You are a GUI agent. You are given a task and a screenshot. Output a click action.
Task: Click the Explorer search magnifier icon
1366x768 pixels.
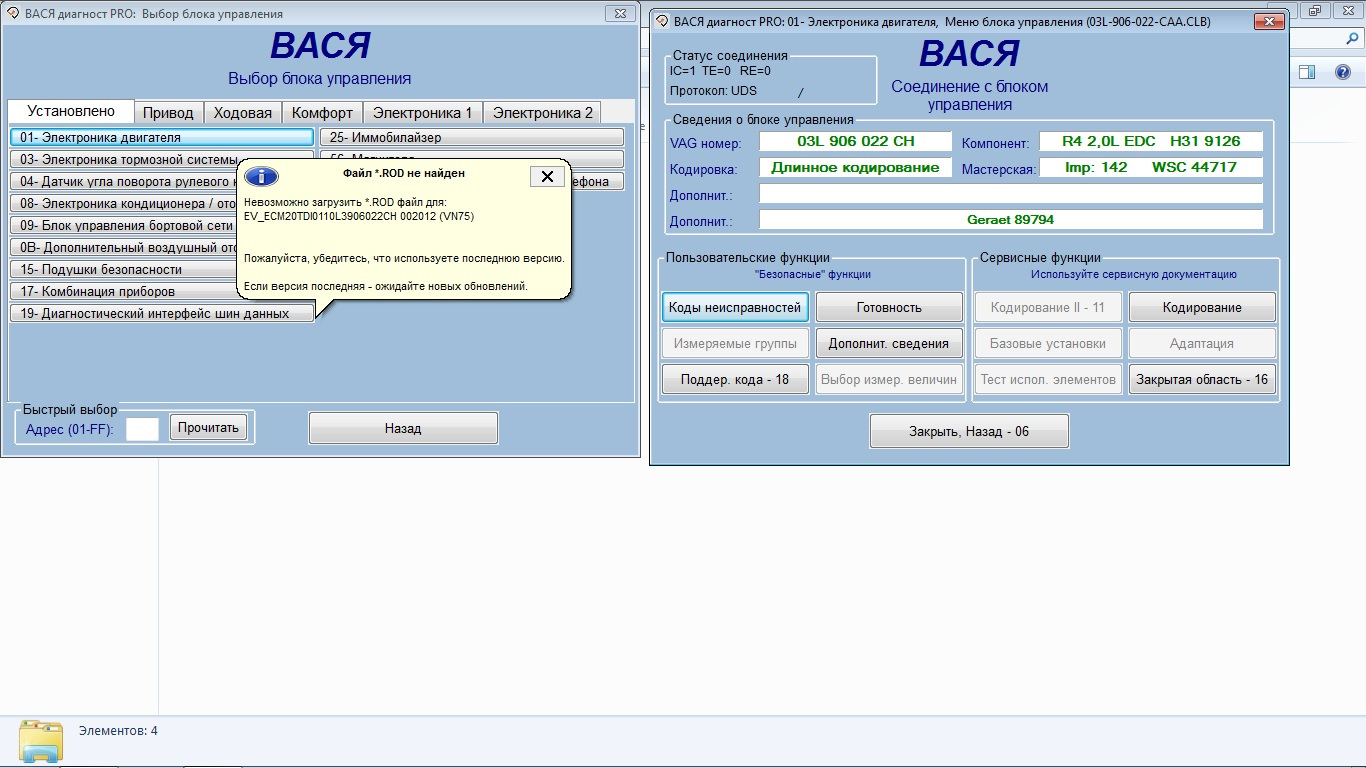[1351, 38]
